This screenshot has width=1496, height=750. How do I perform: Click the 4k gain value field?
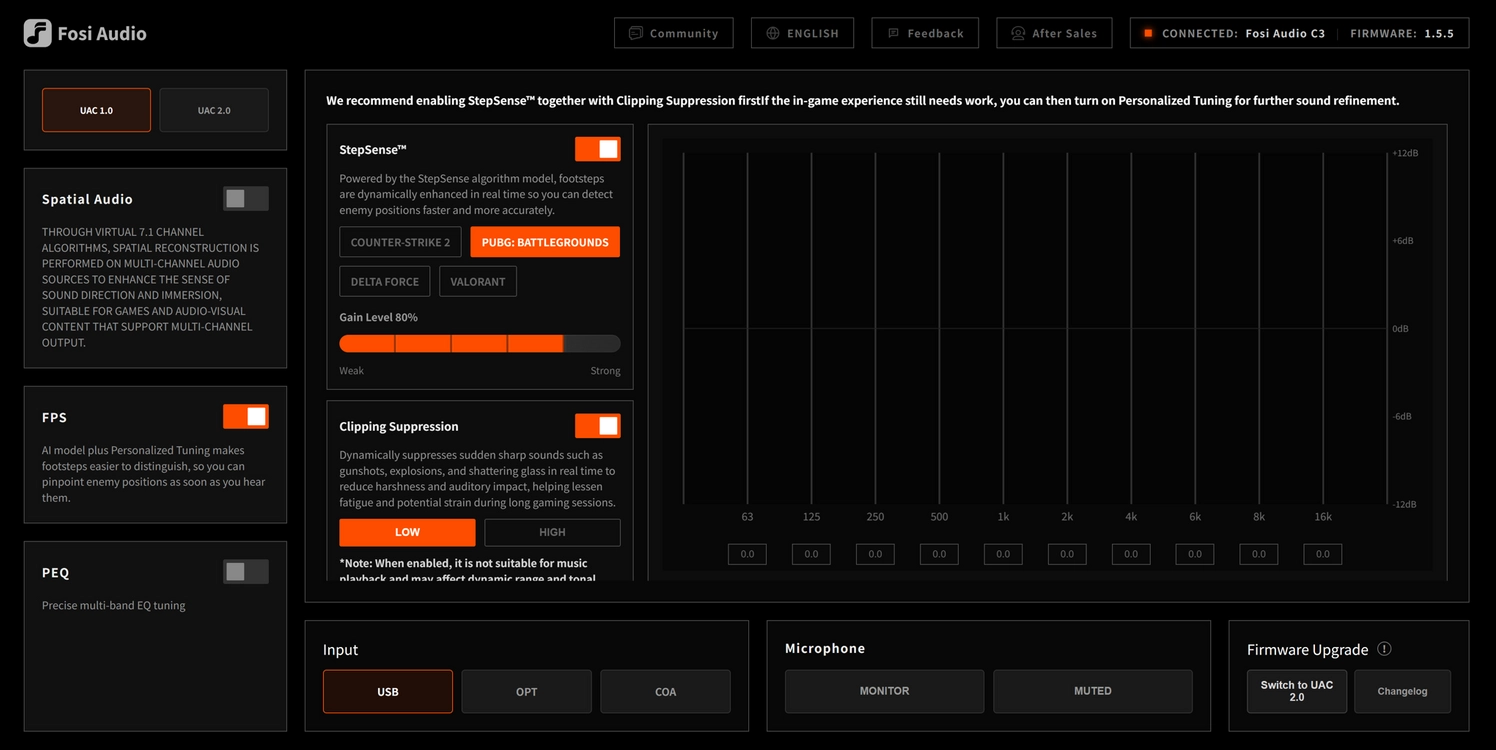1131,554
